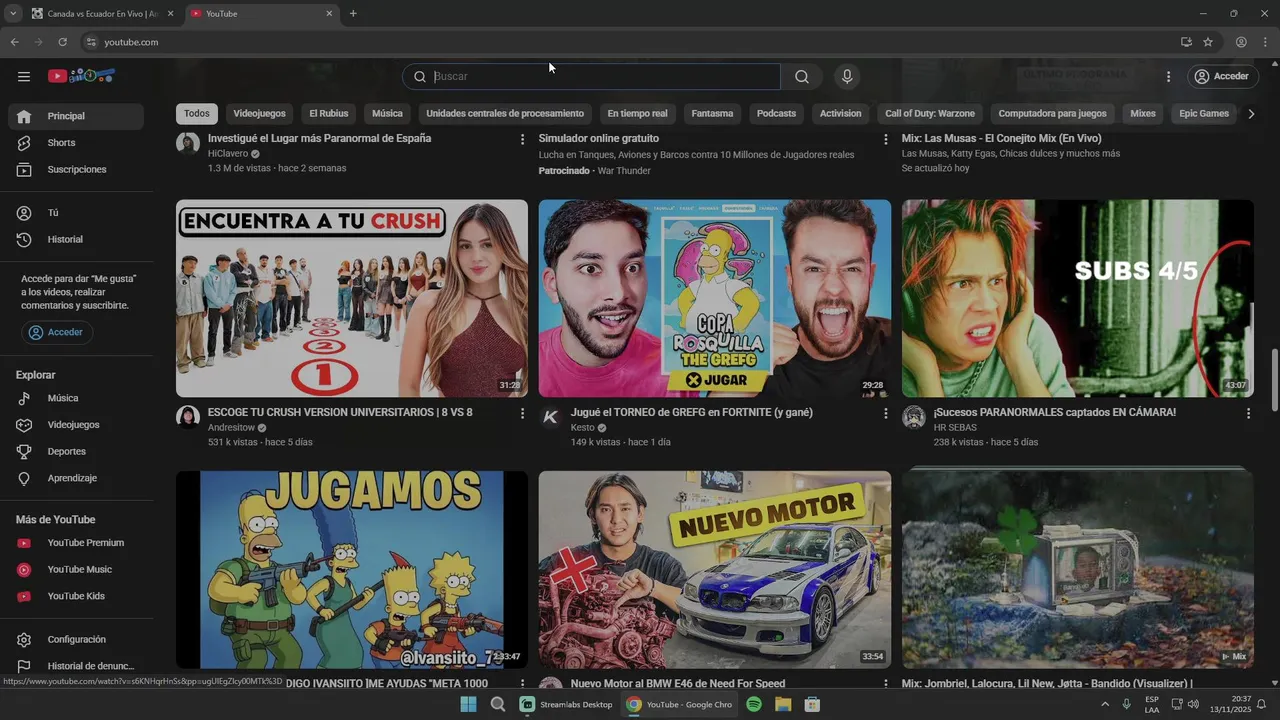Open Configuración in sidebar
1280x720 pixels.
tap(76, 640)
